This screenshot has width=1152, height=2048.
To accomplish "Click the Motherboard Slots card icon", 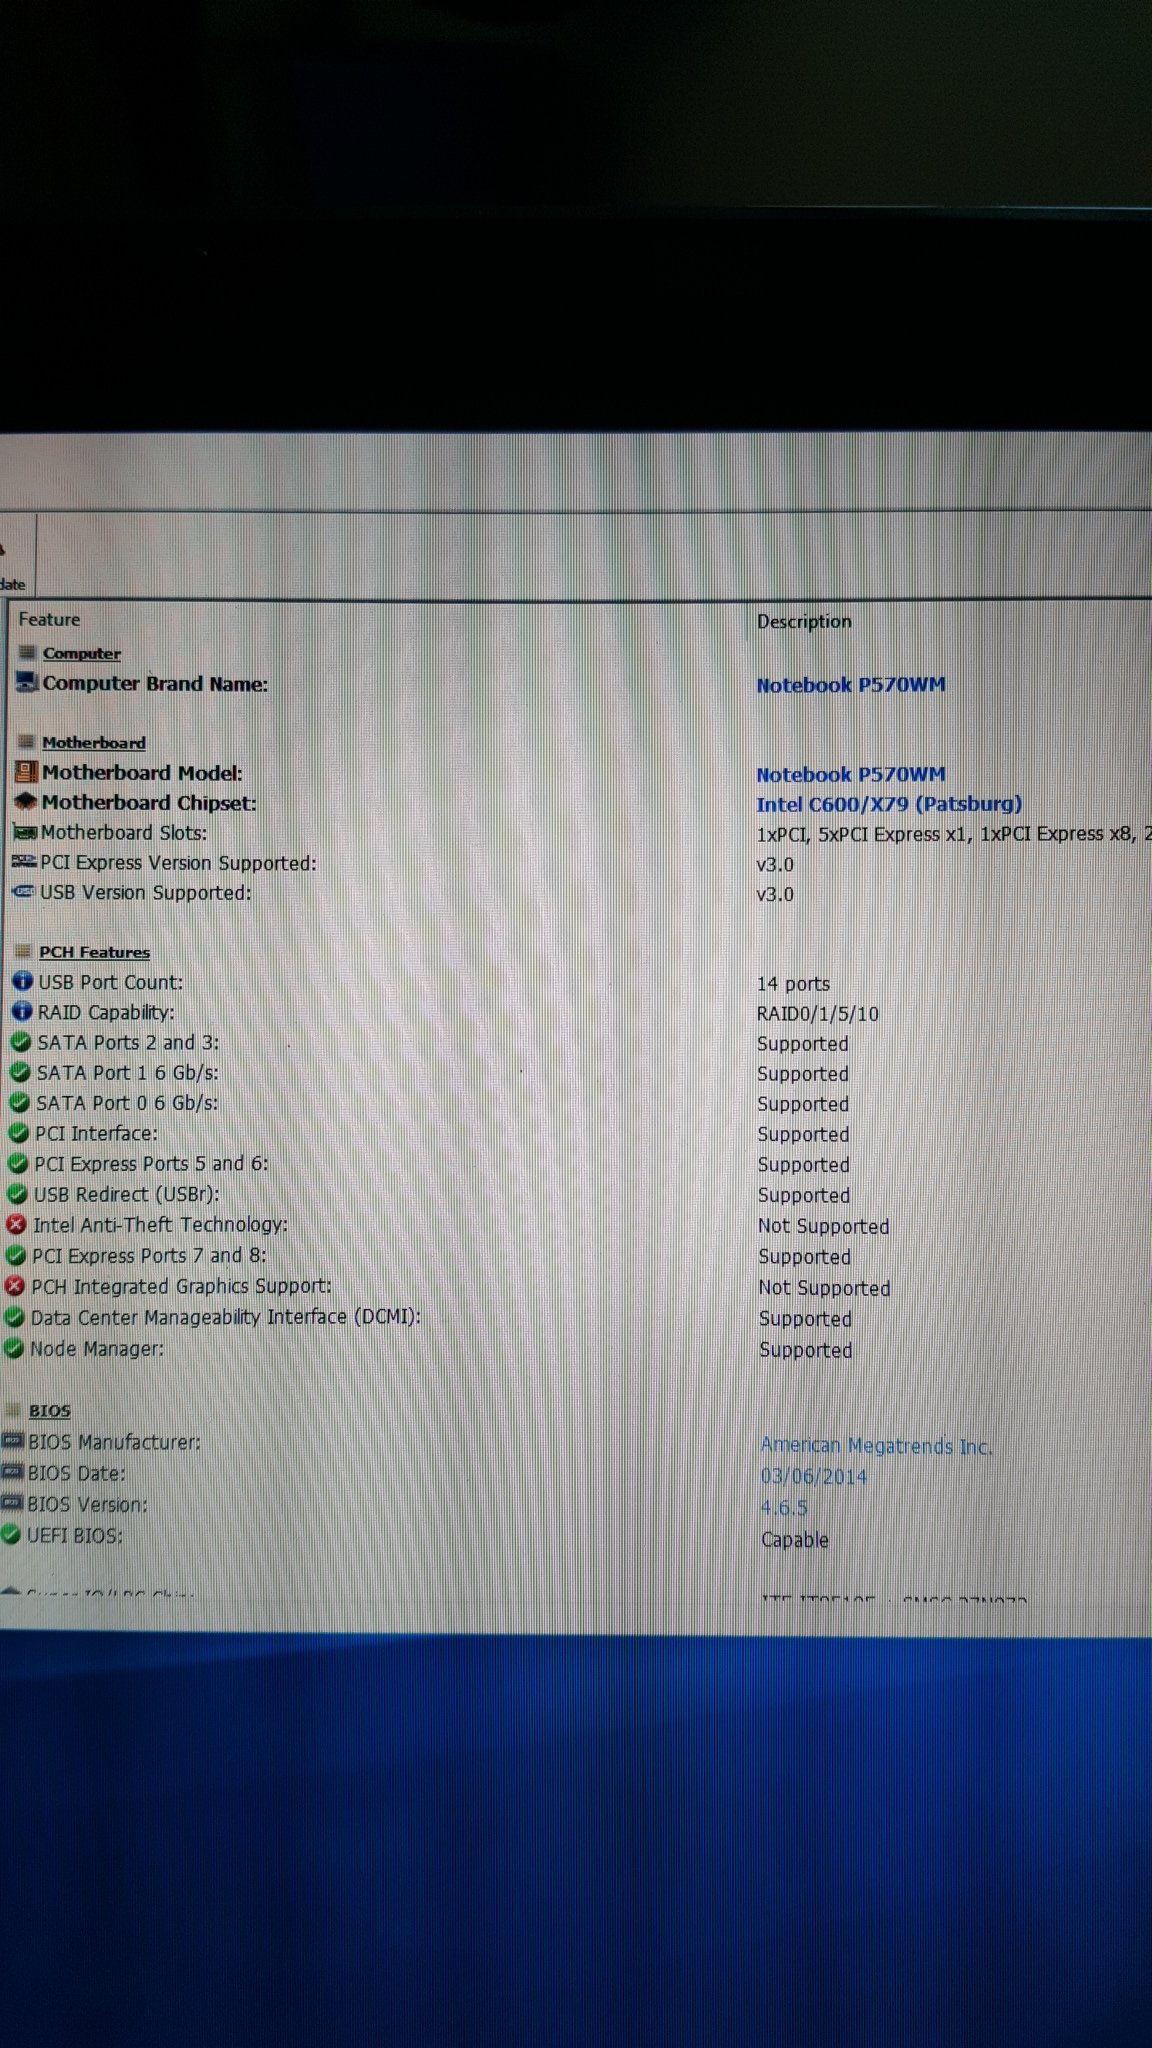I will [x=24, y=832].
